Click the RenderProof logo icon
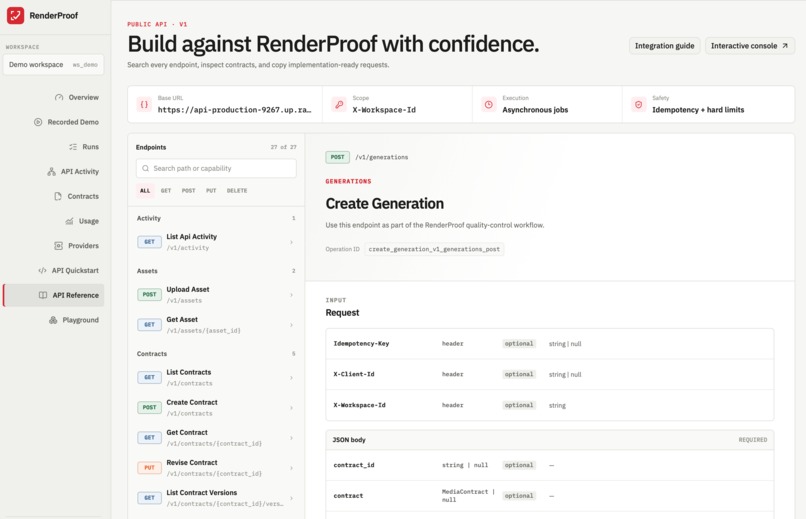 [15, 15]
